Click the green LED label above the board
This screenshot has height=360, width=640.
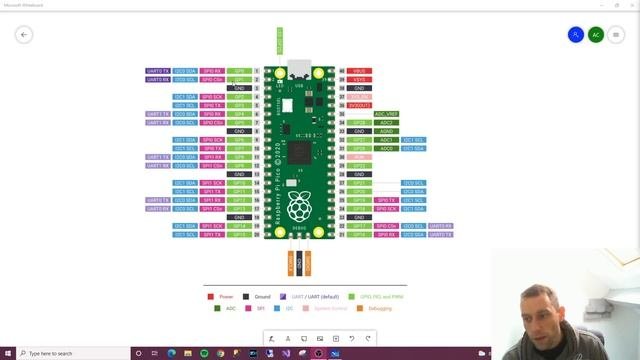(x=280, y=41)
